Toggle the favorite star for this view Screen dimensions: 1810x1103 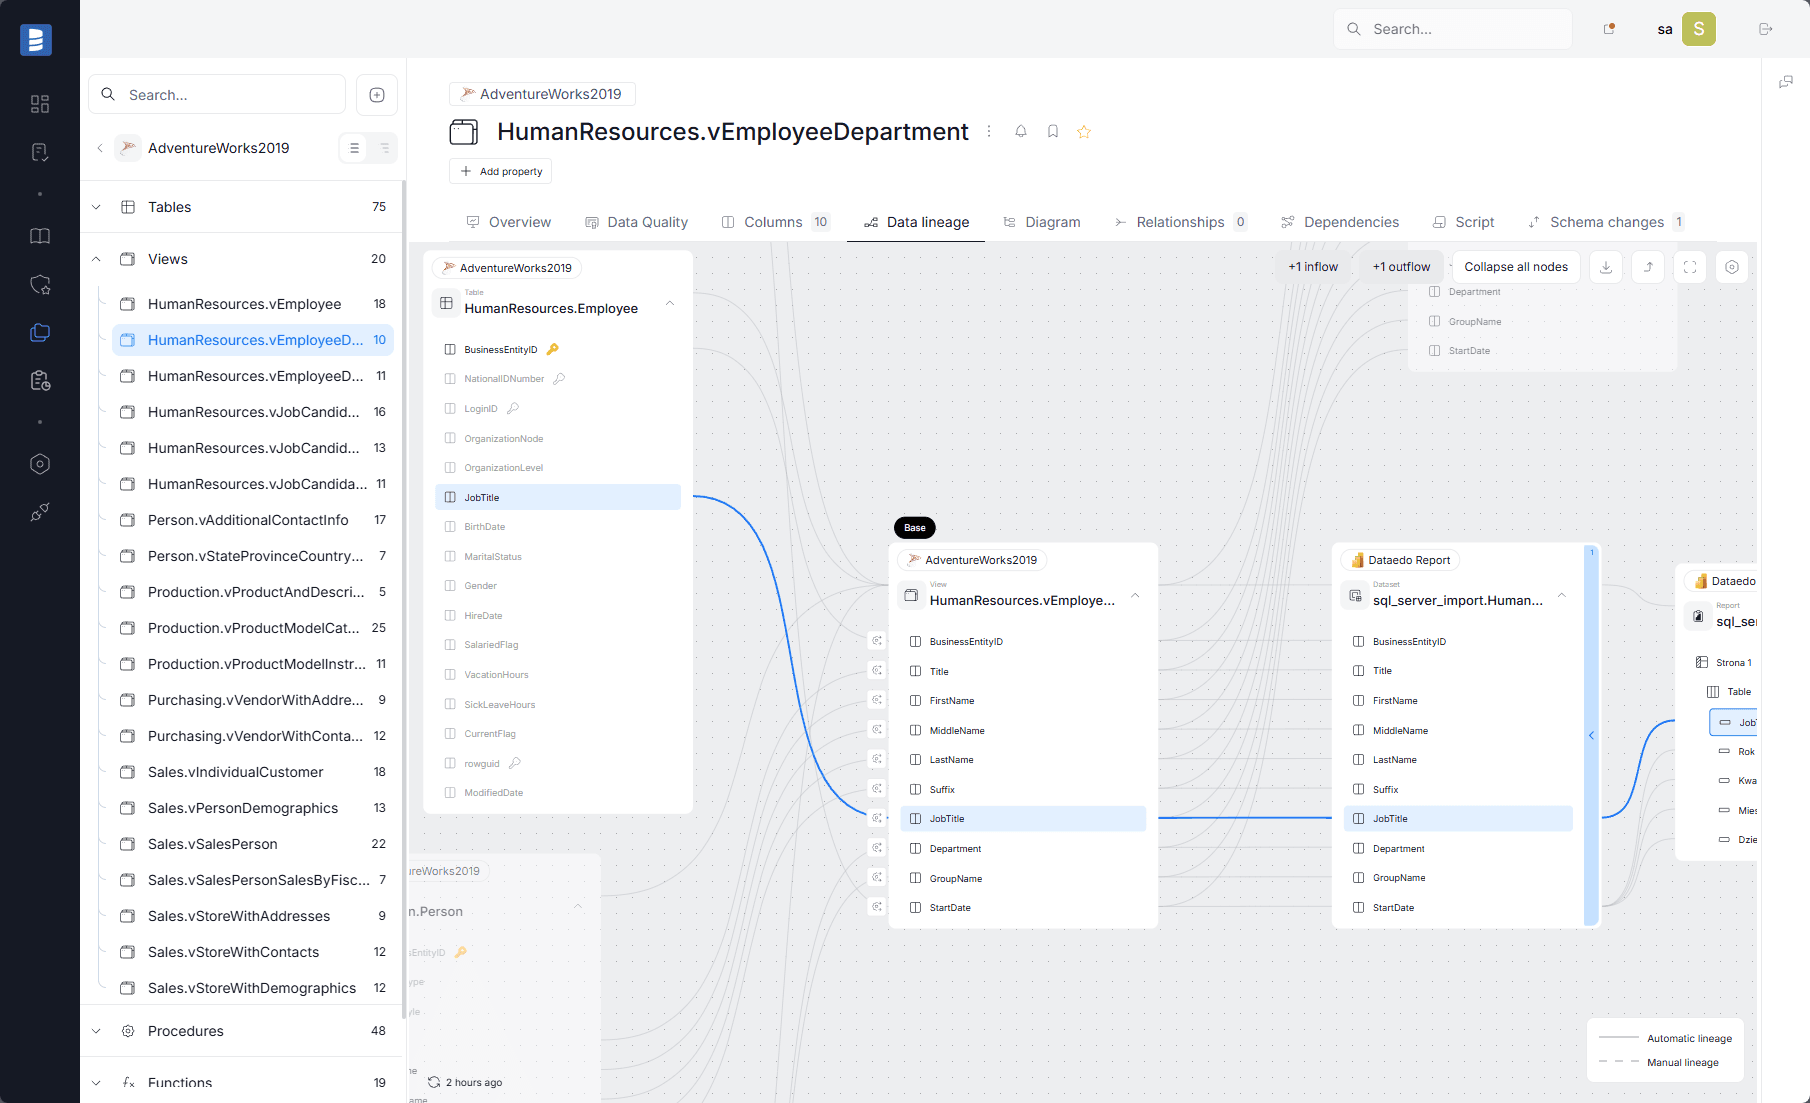pyautogui.click(x=1084, y=131)
